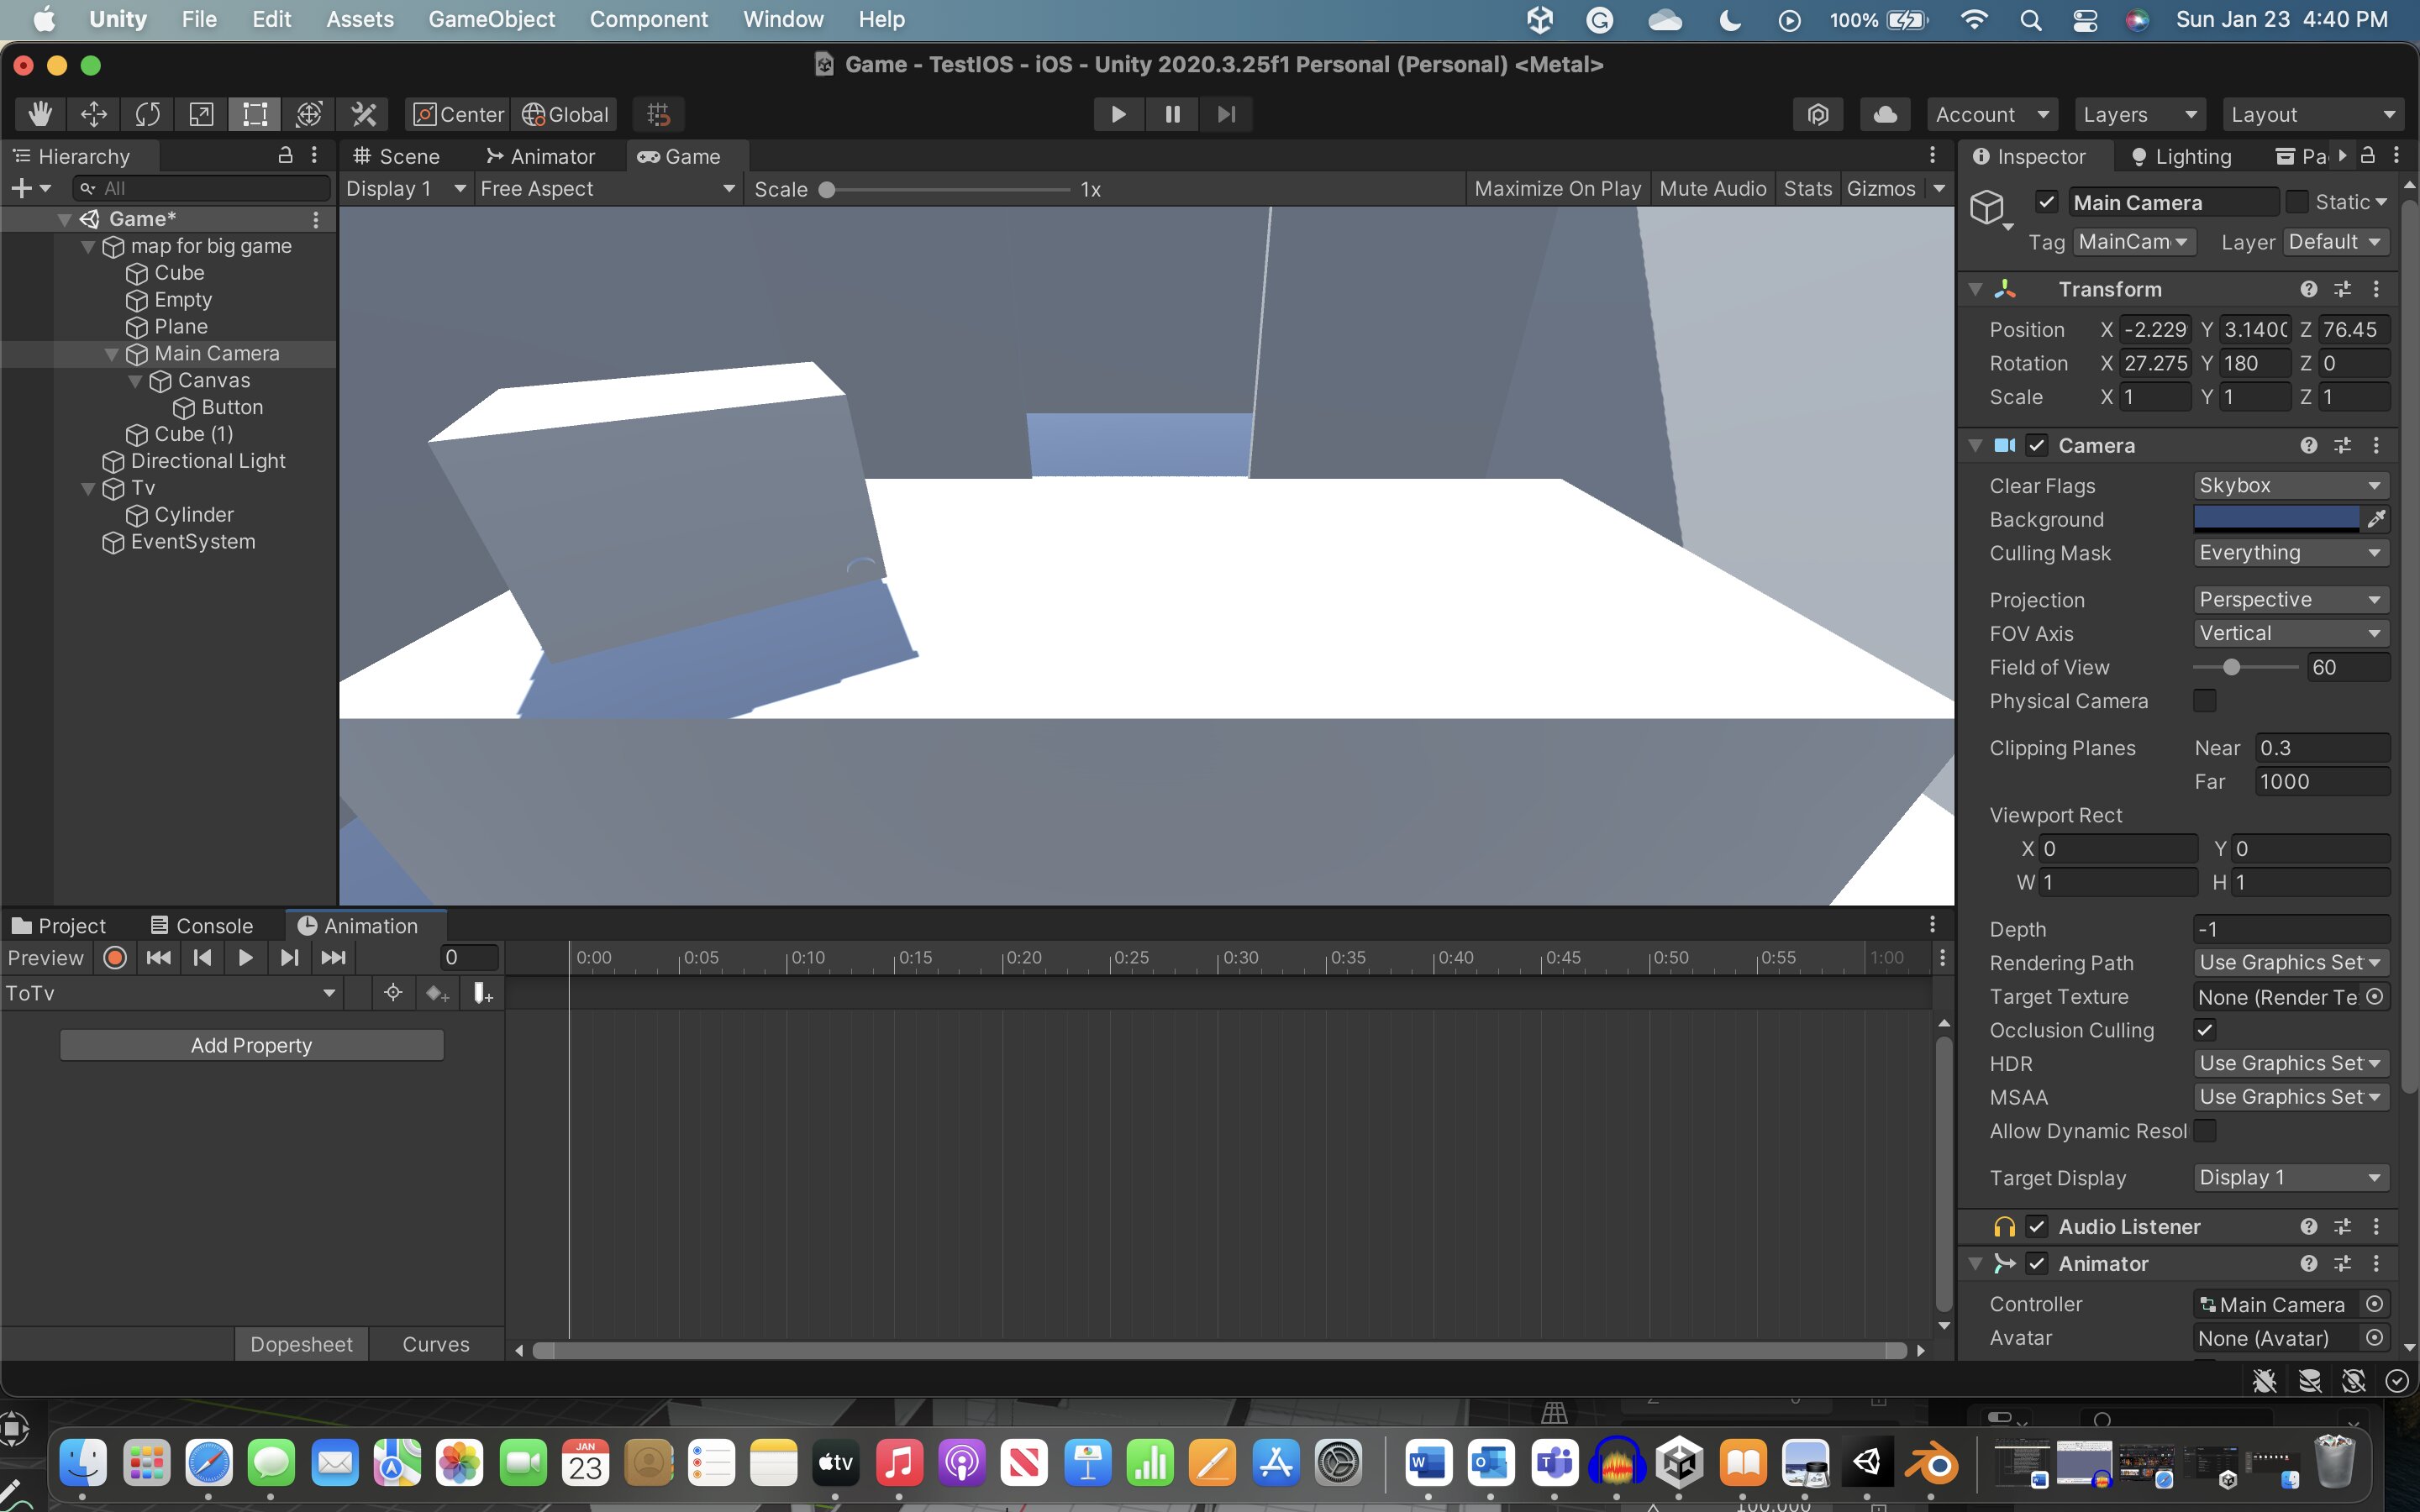Click the animation record button

115,958
